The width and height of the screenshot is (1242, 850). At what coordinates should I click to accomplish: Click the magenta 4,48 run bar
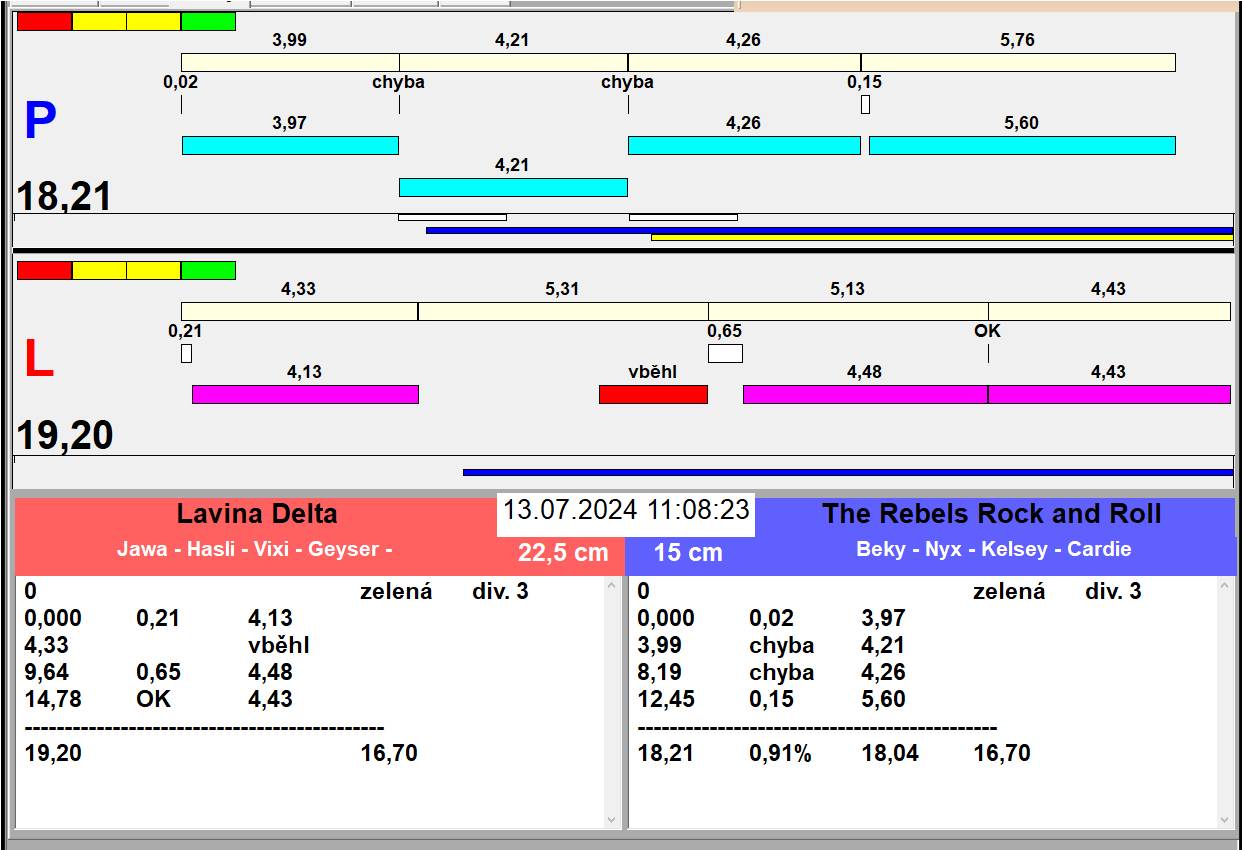click(865, 394)
